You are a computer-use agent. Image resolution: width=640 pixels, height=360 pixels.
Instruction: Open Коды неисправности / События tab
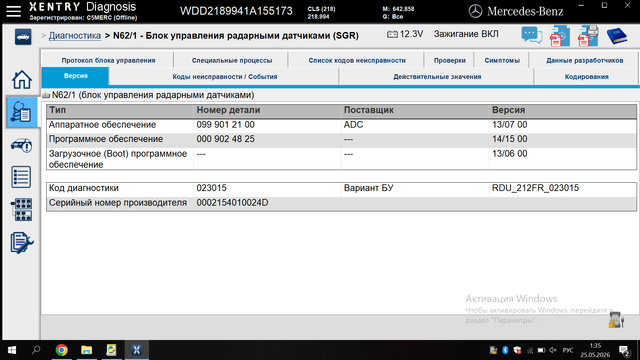coord(224,77)
